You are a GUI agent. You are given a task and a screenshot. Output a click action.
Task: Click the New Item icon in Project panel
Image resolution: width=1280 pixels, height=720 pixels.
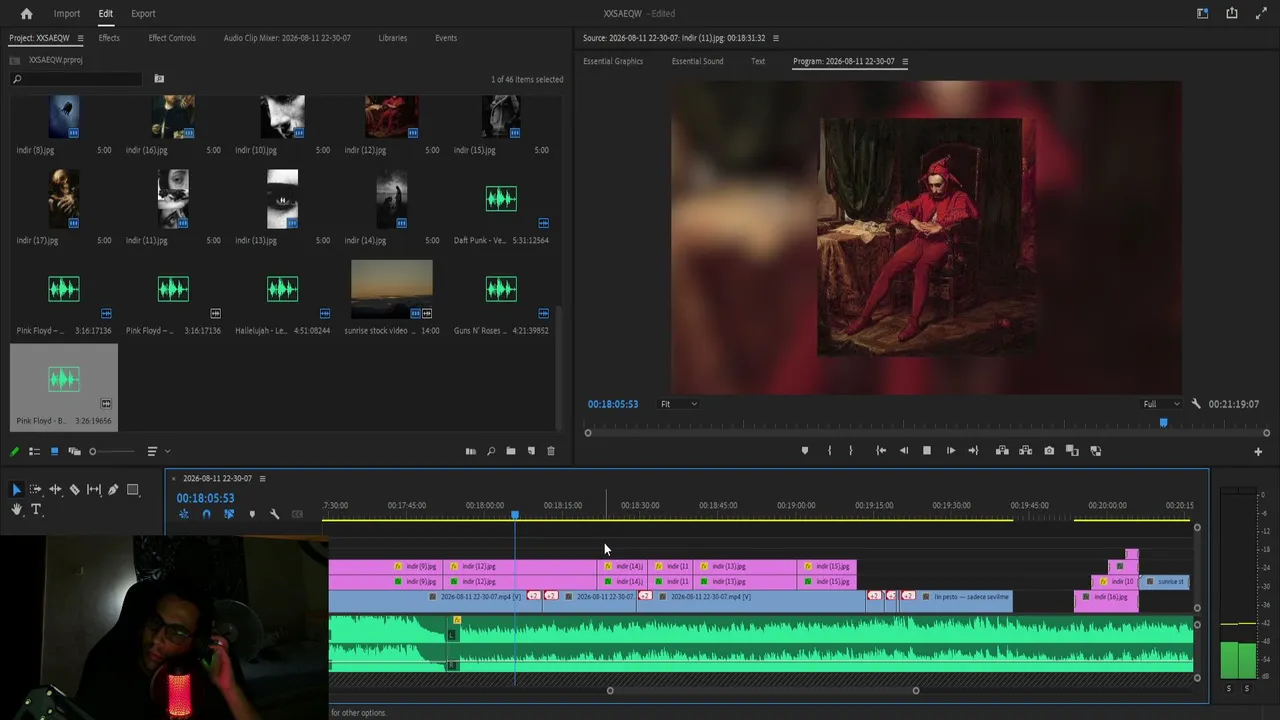point(531,451)
